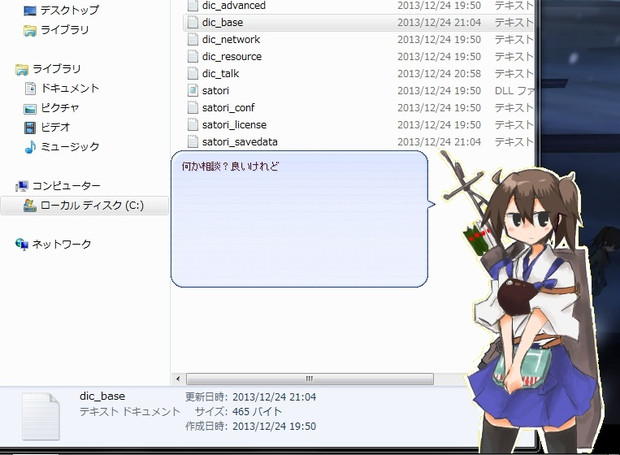The width and height of the screenshot is (620, 455).
Task: Click the speech balloon text 何か相談？良いけれど
Action: point(230,166)
